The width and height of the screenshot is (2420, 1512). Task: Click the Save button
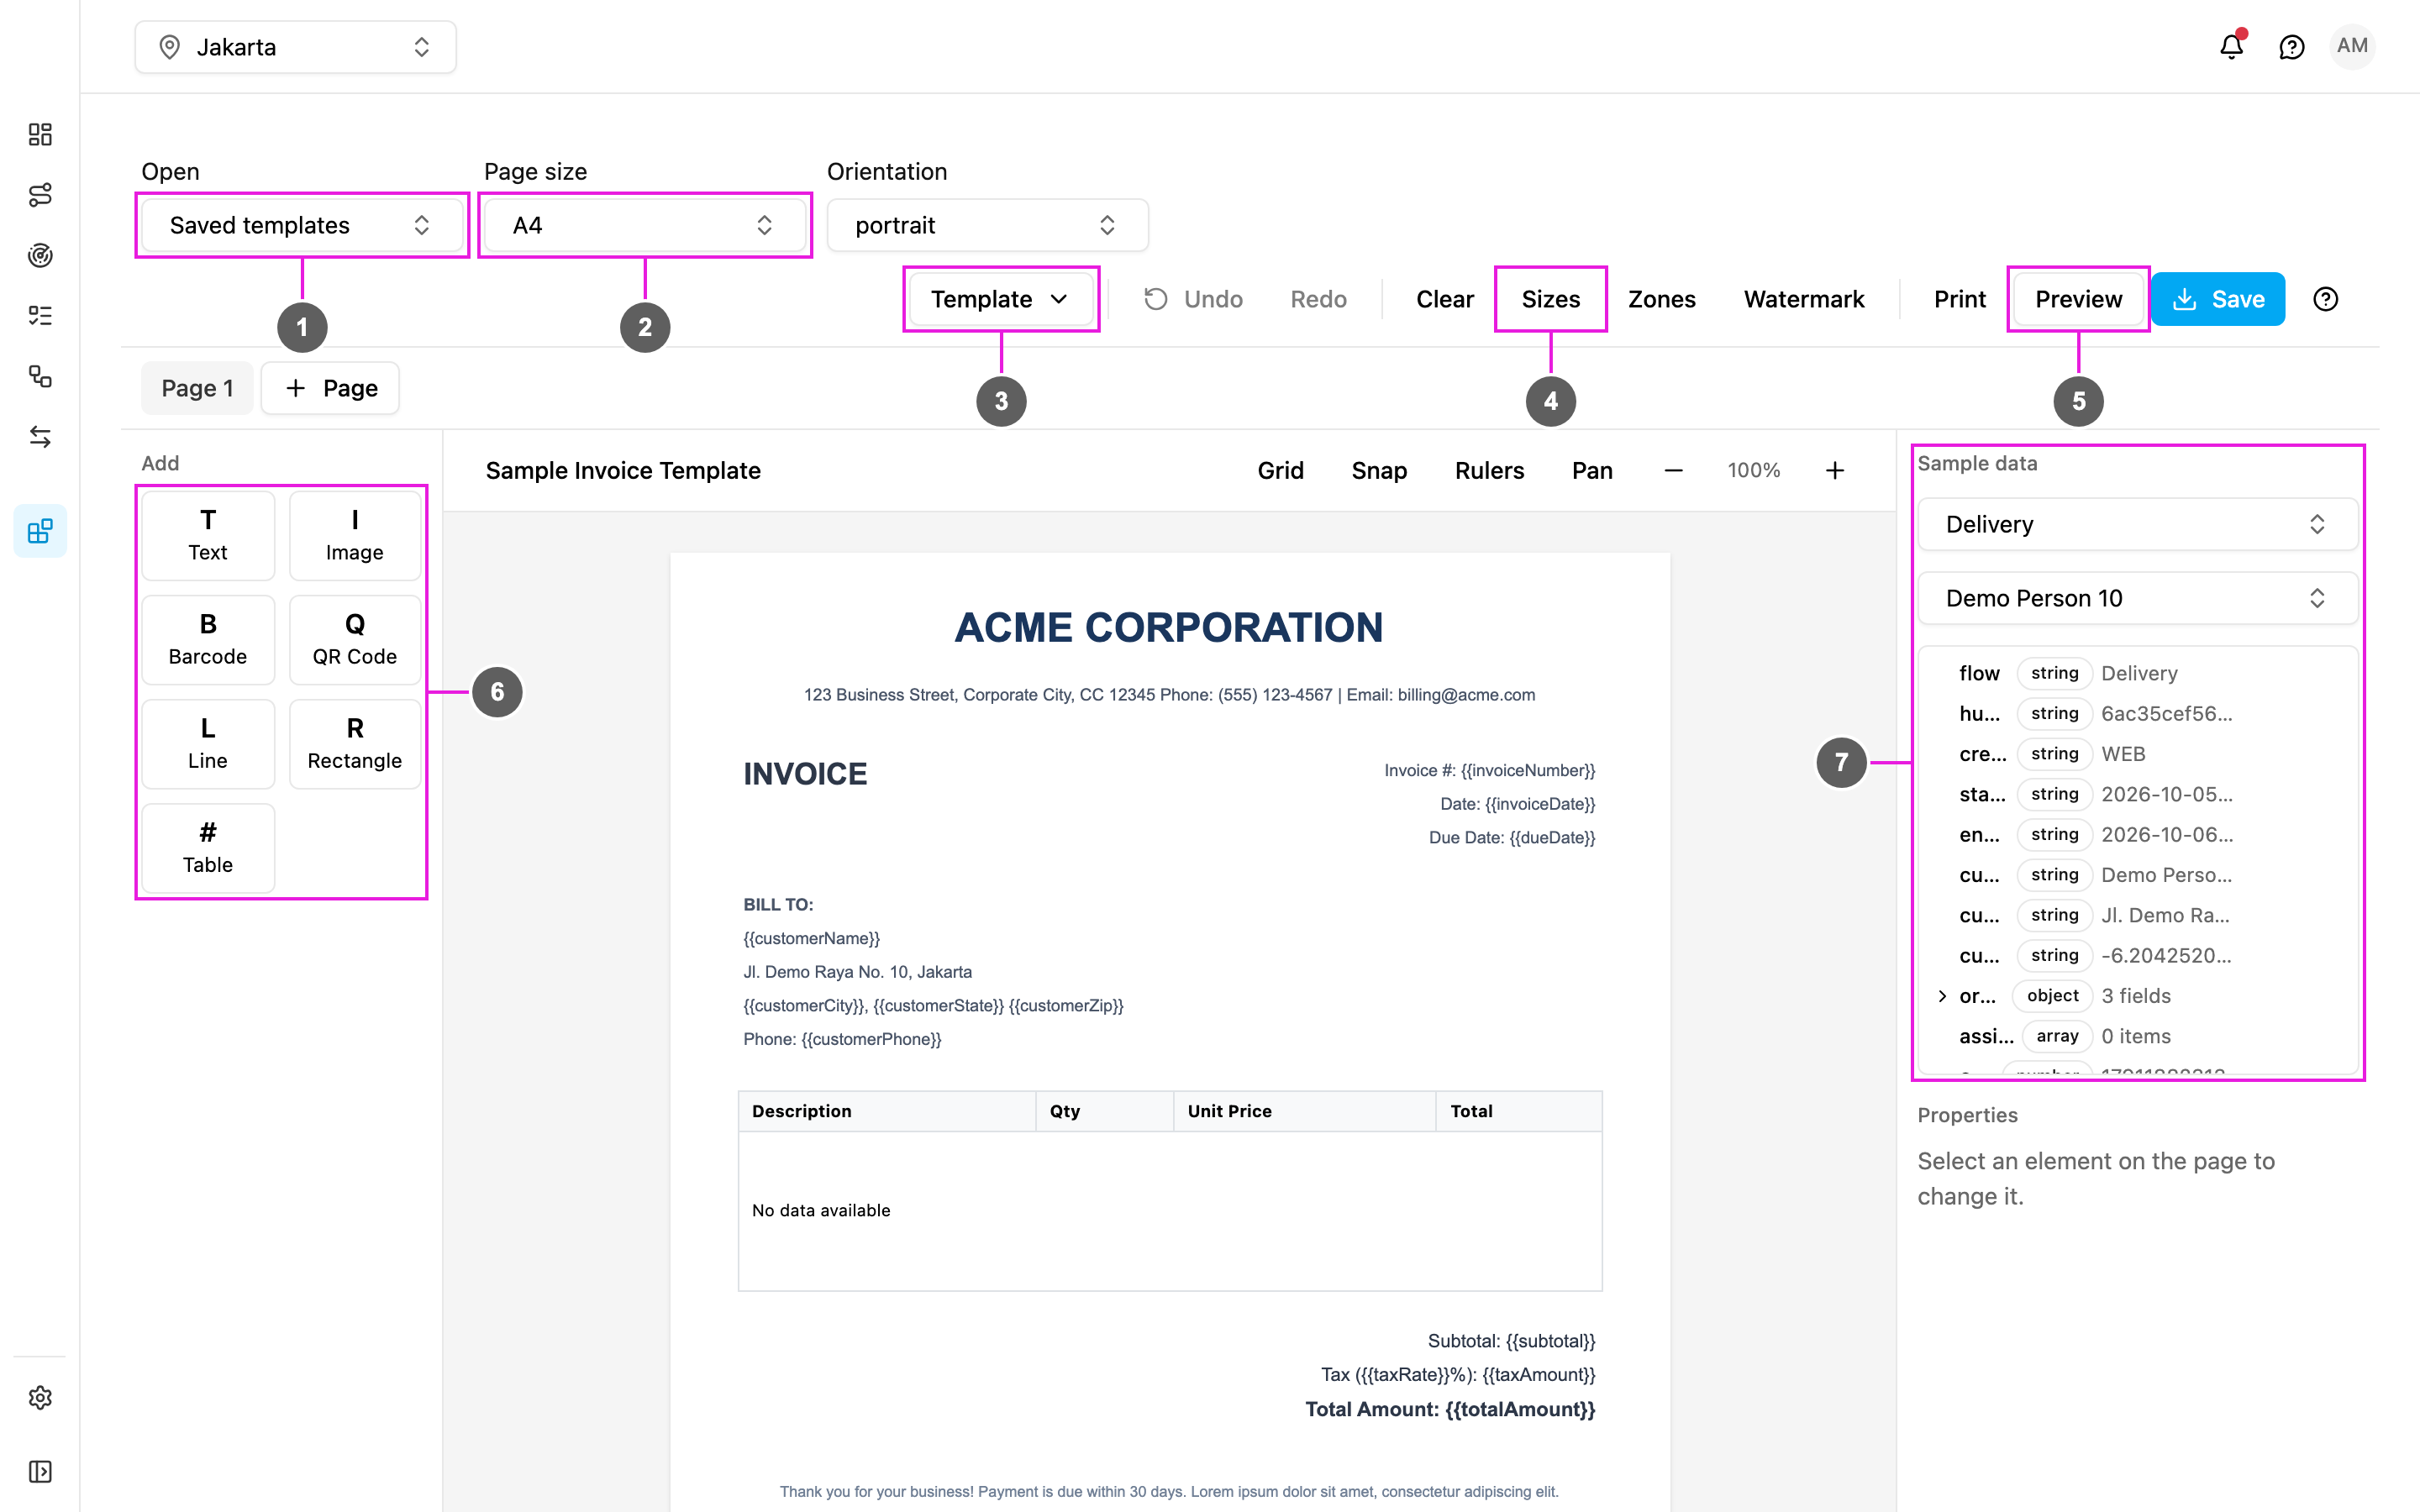(x=2218, y=299)
